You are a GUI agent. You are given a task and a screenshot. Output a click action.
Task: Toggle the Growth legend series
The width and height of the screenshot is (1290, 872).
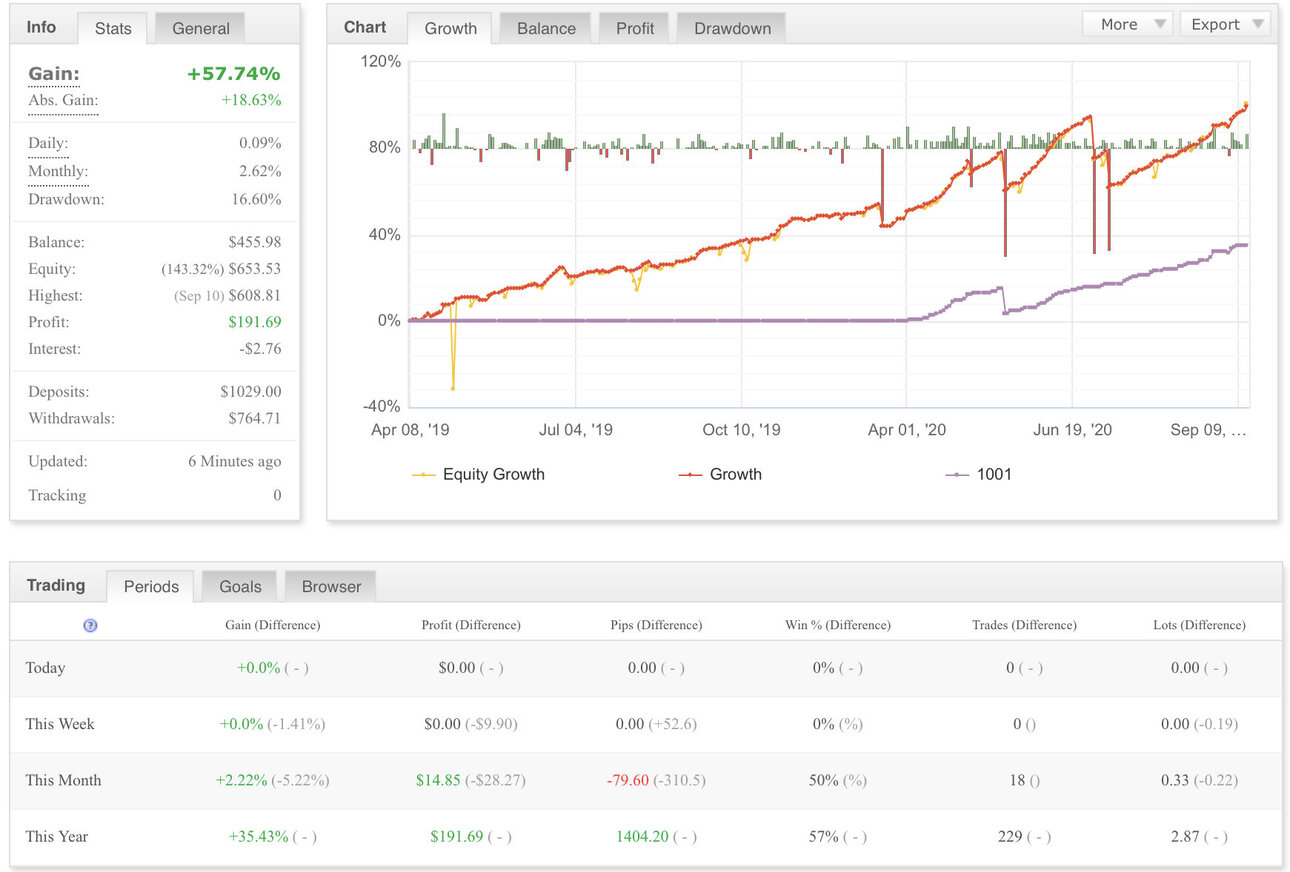tap(720, 474)
